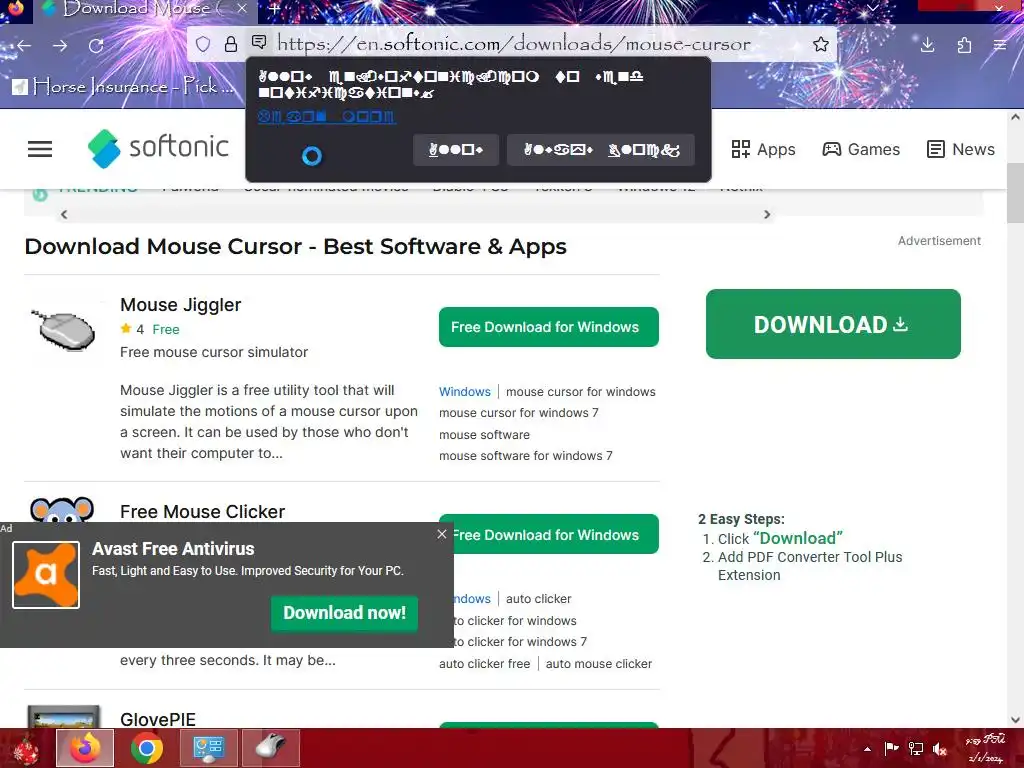Open the Firefox downloads arrow icon

click(927, 44)
